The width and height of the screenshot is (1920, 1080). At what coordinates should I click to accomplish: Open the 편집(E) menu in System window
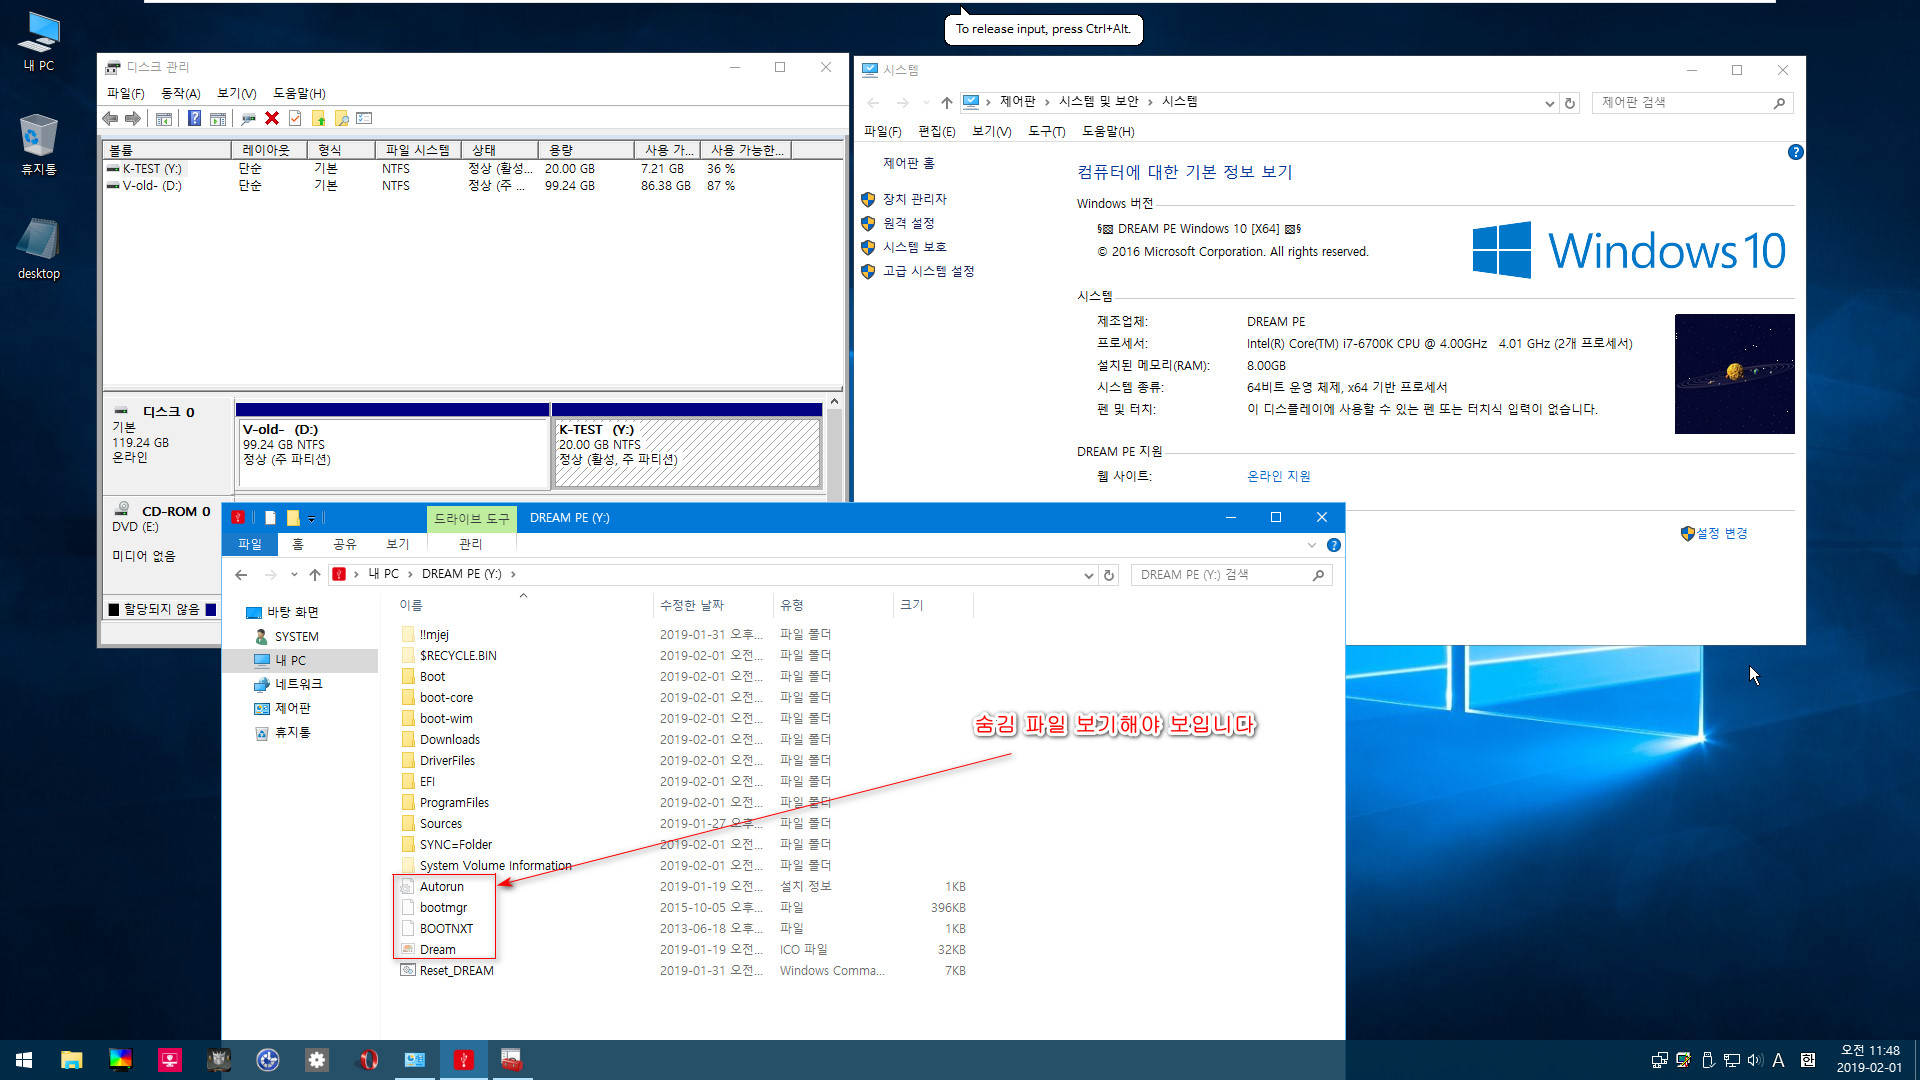tap(937, 131)
